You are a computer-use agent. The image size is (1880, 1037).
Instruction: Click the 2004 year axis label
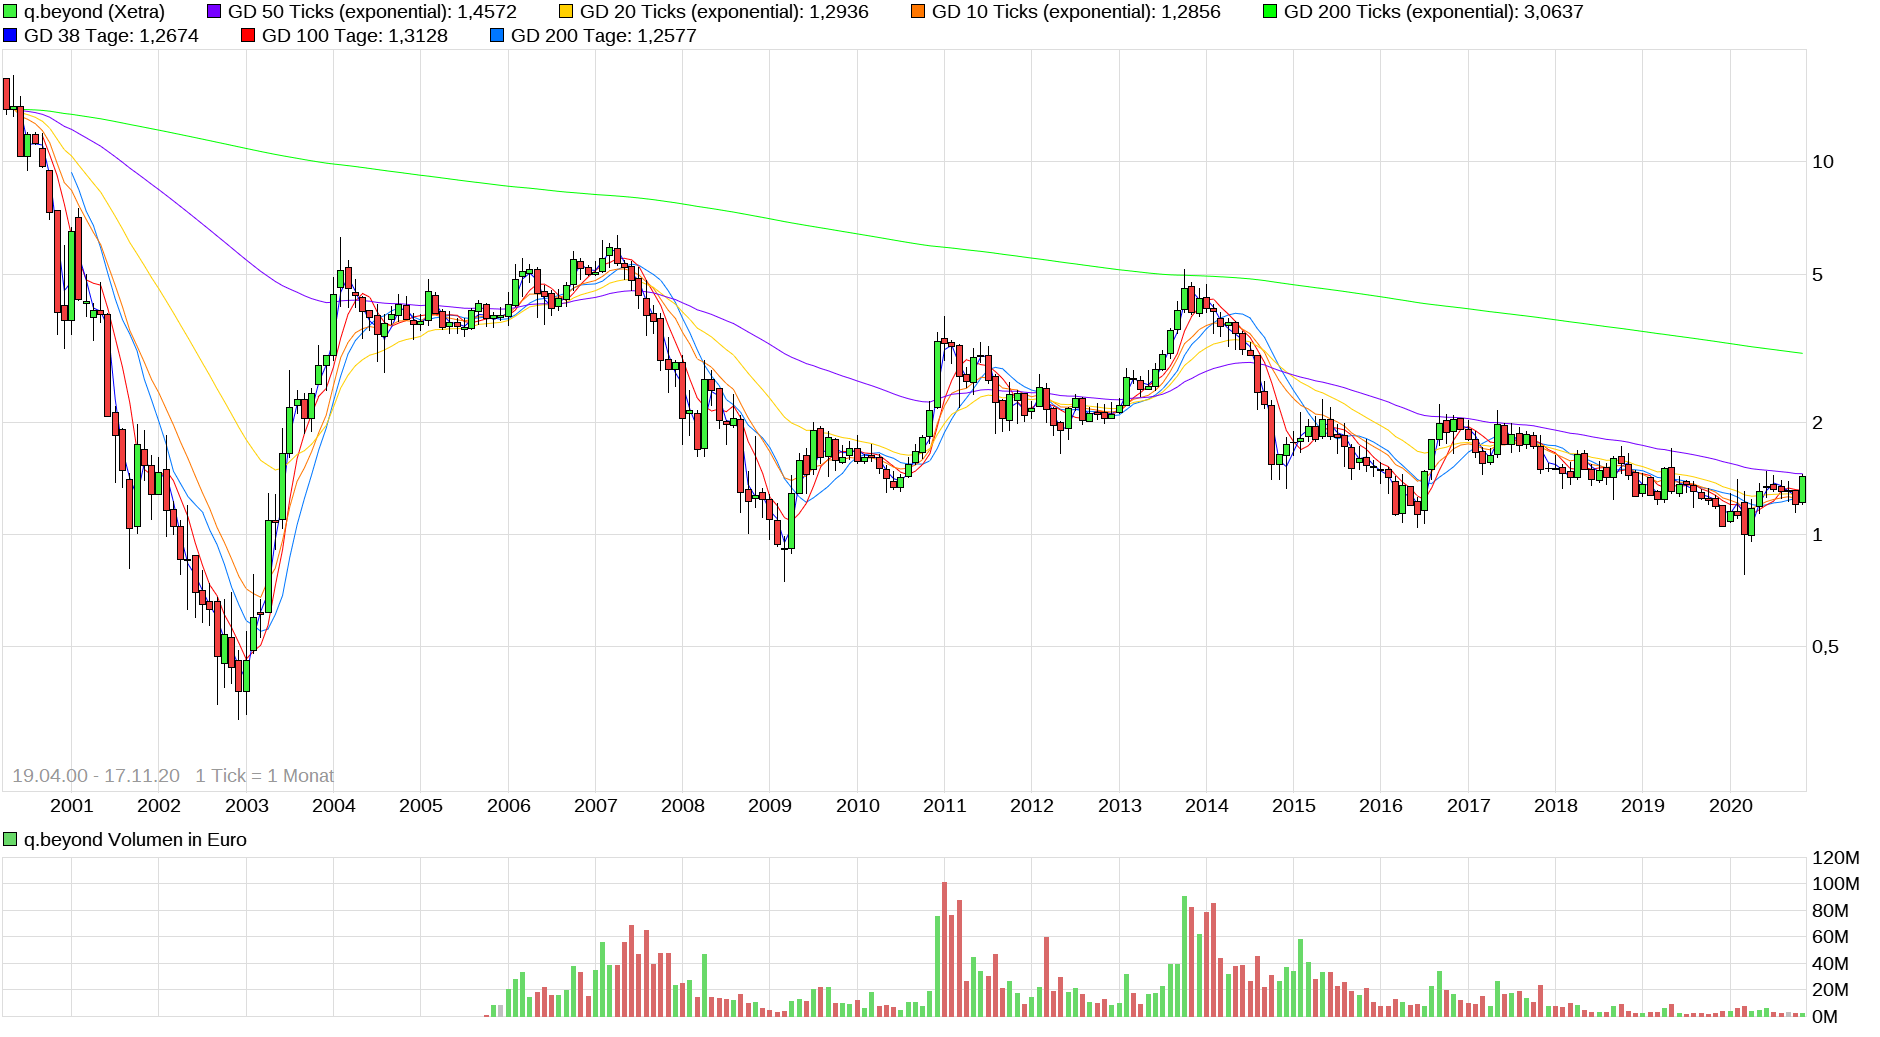(334, 806)
